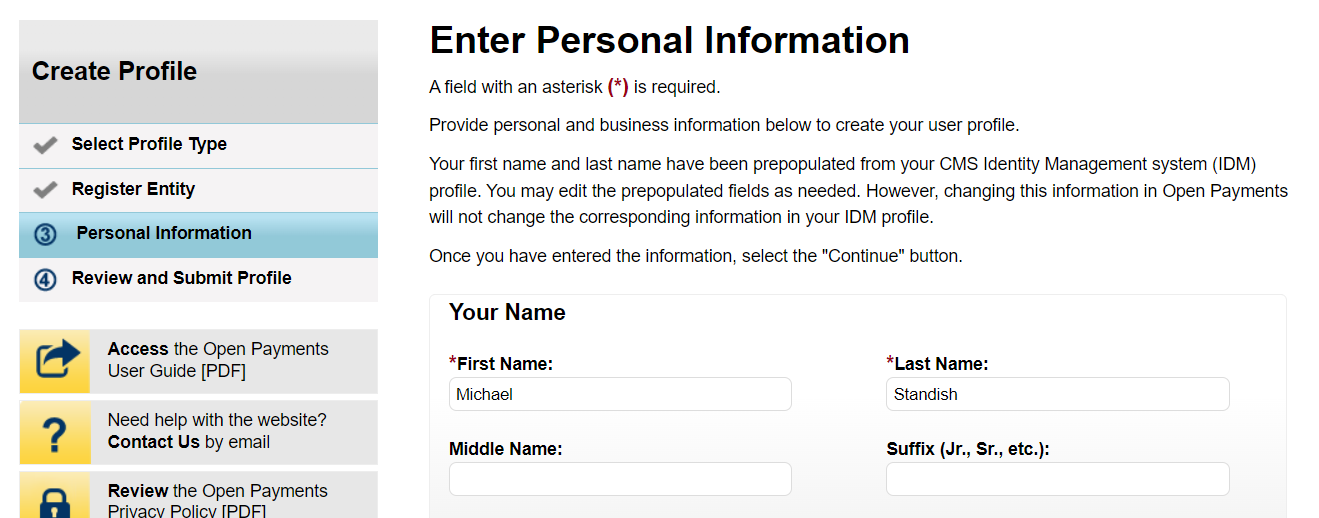The height and width of the screenshot is (518, 1319).
Task: Click the Last Name input field
Action: click(x=1057, y=394)
